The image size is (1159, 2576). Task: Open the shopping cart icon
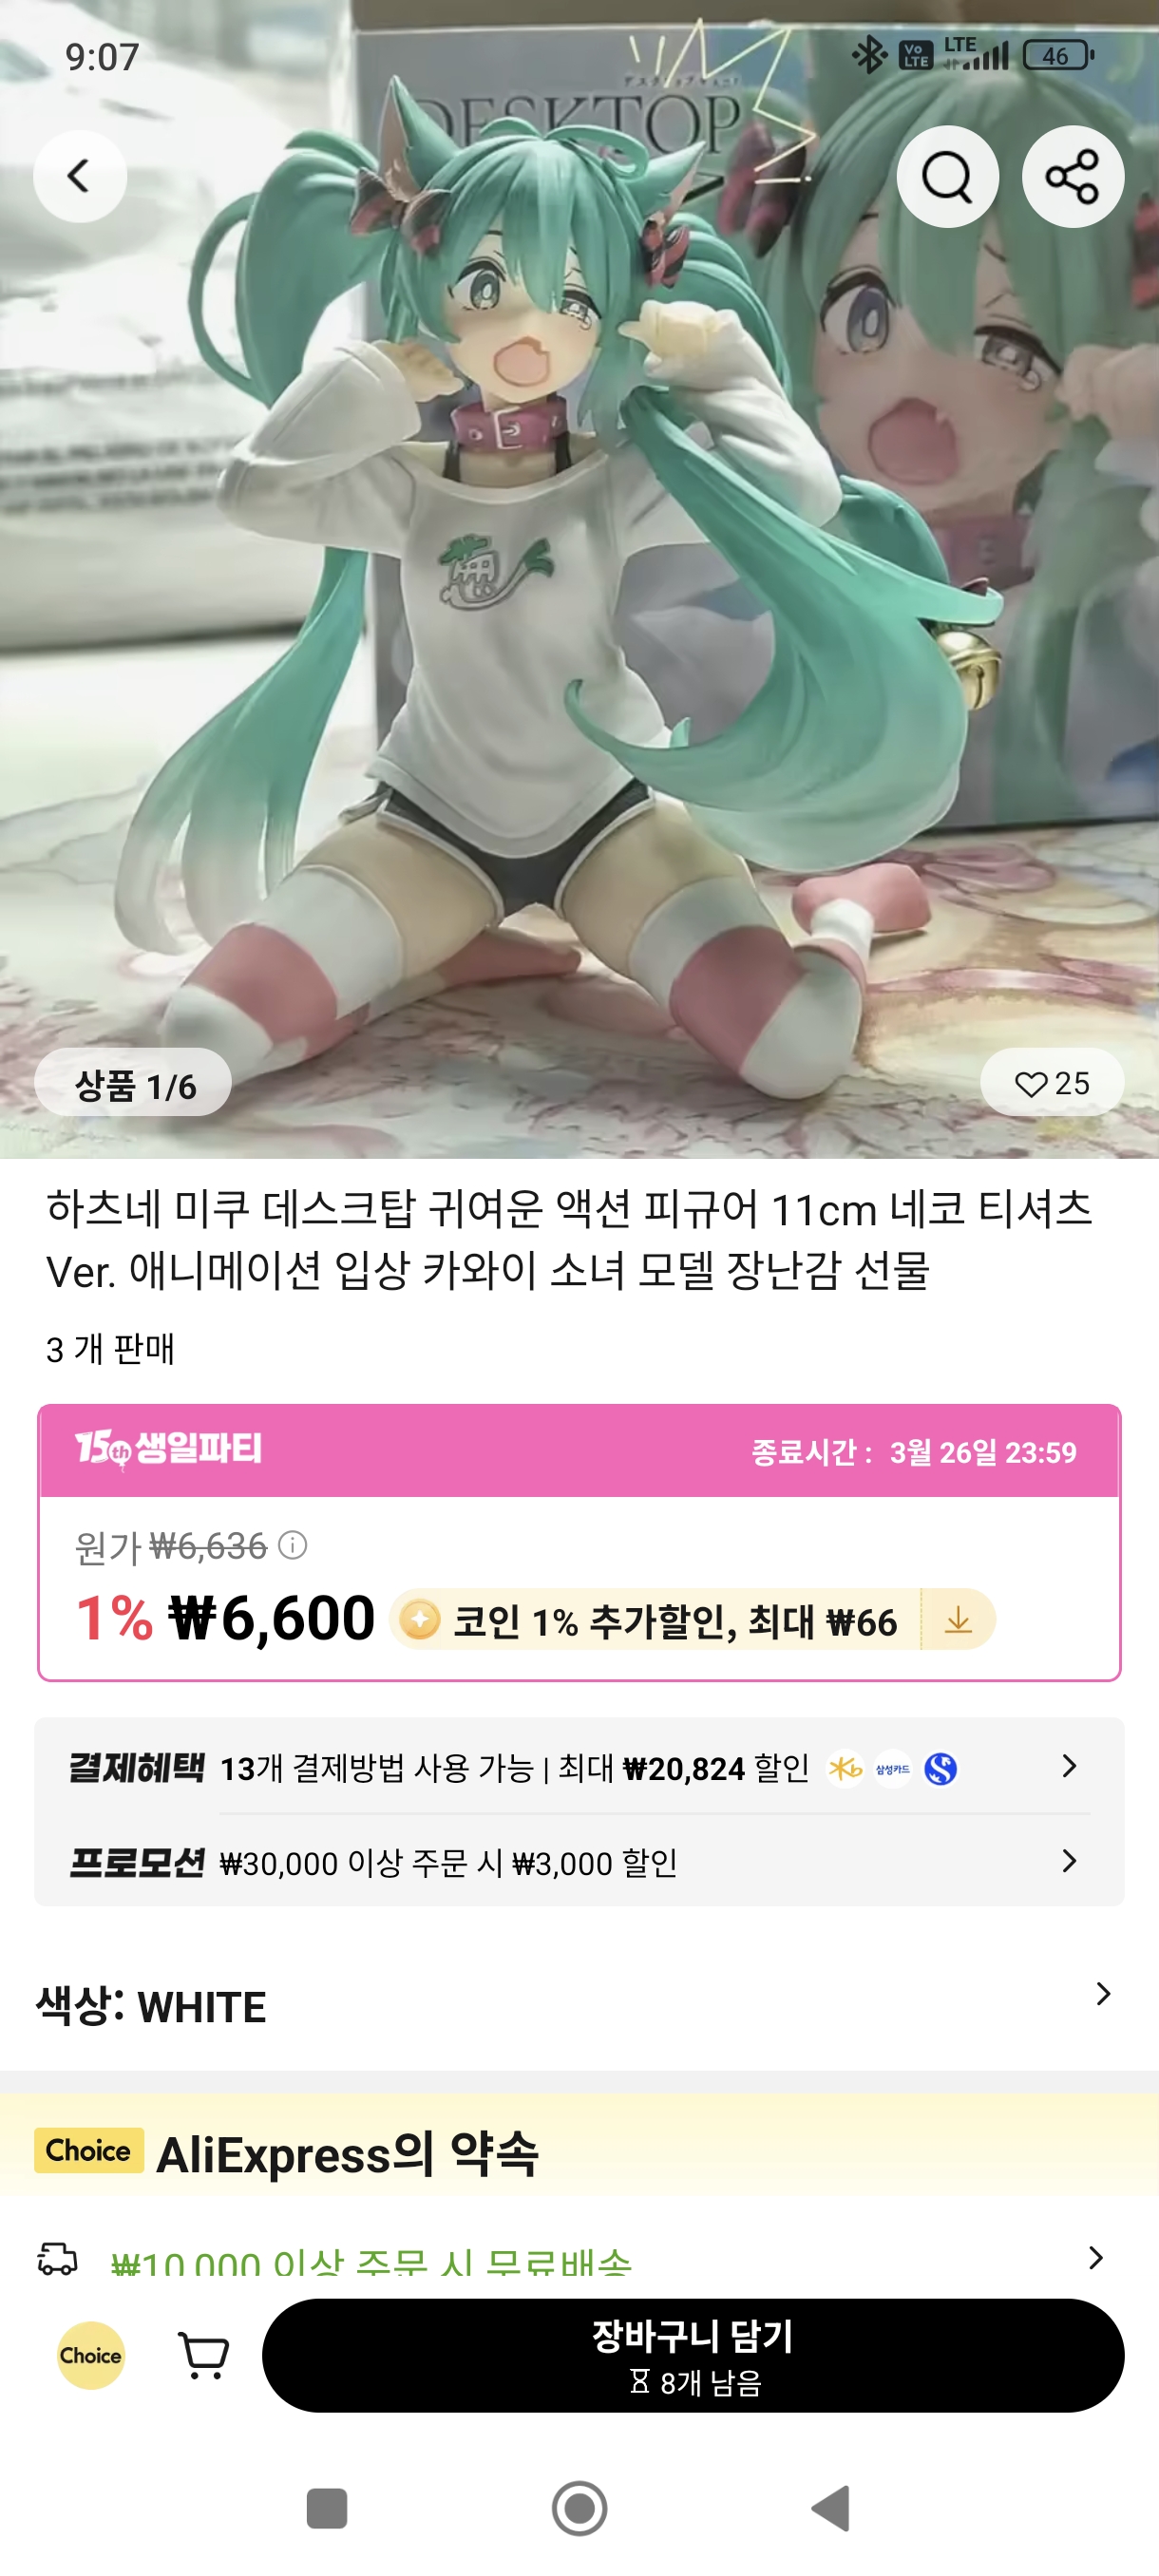[203, 2355]
